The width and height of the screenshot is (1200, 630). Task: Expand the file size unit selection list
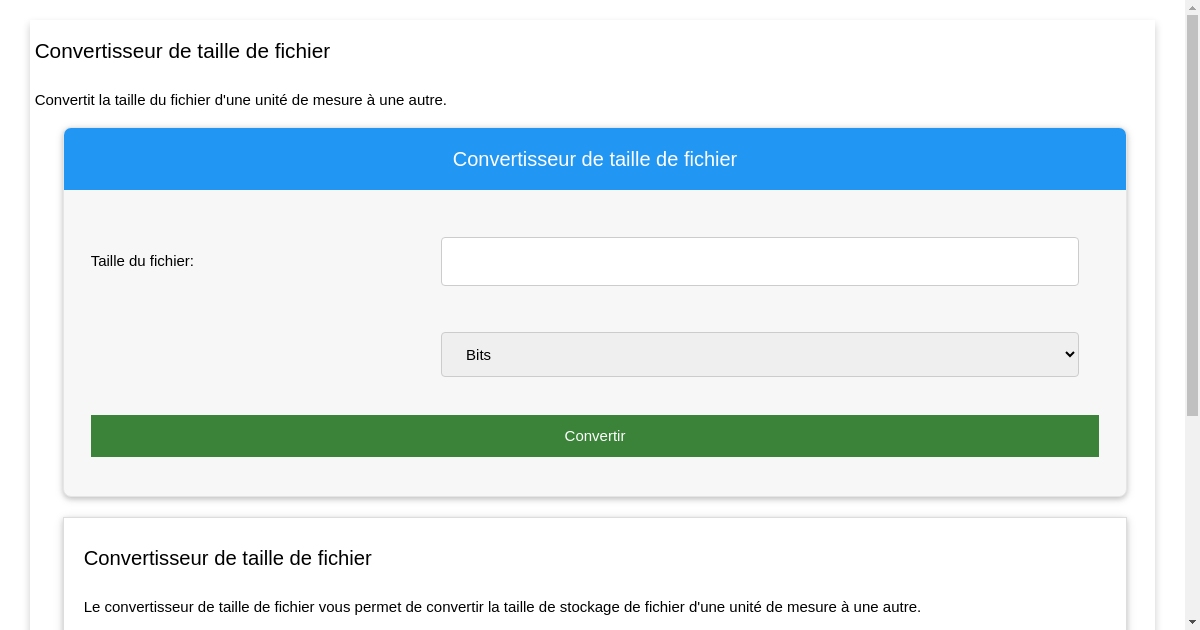(x=760, y=354)
